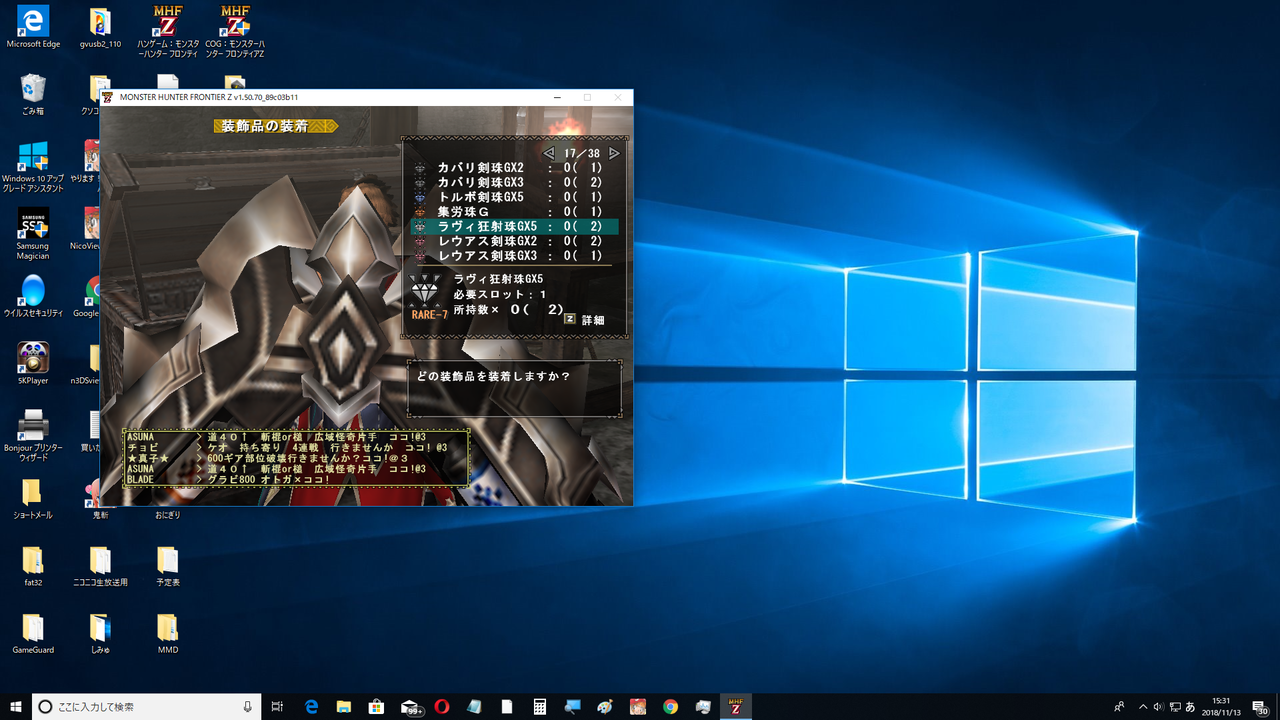The image size is (1280, 720).
Task: Open the Mail app on taskbar
Action: (x=410, y=707)
